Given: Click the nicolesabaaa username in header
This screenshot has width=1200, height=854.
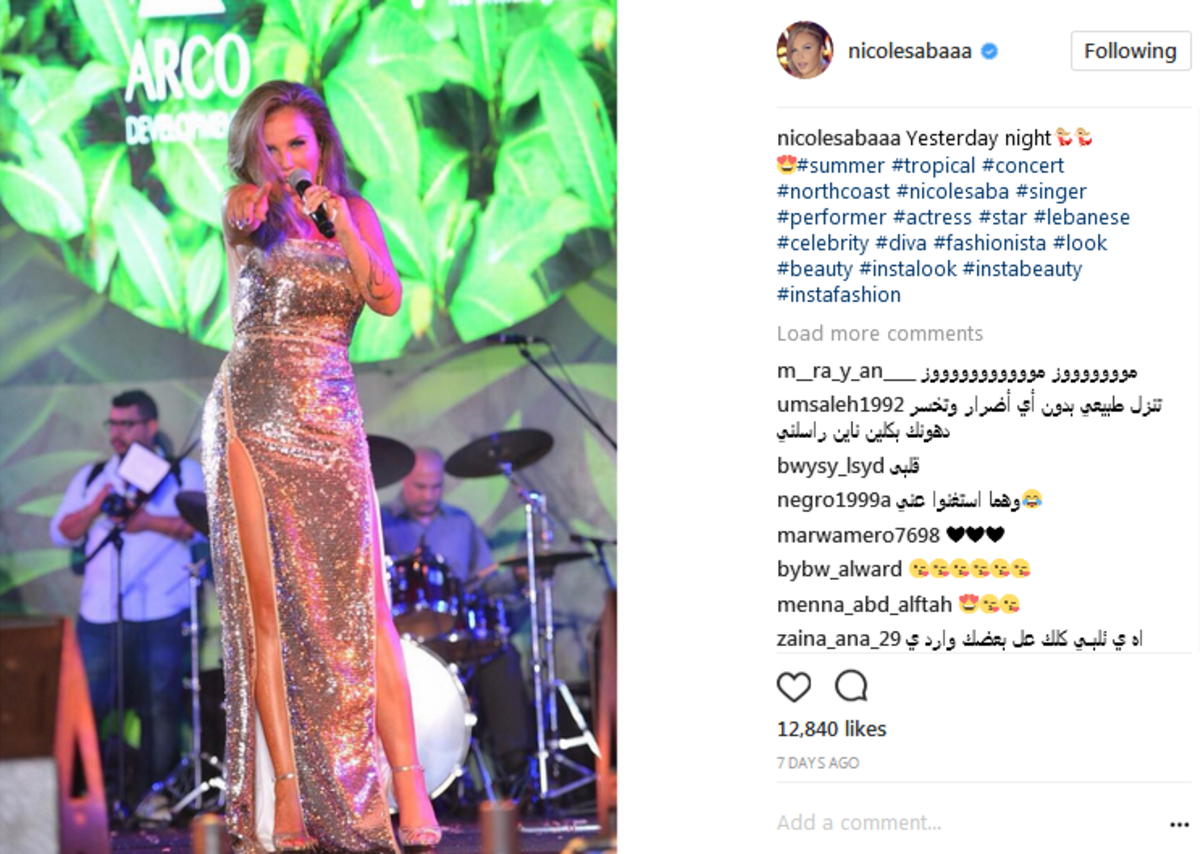Looking at the screenshot, I should click(910, 52).
